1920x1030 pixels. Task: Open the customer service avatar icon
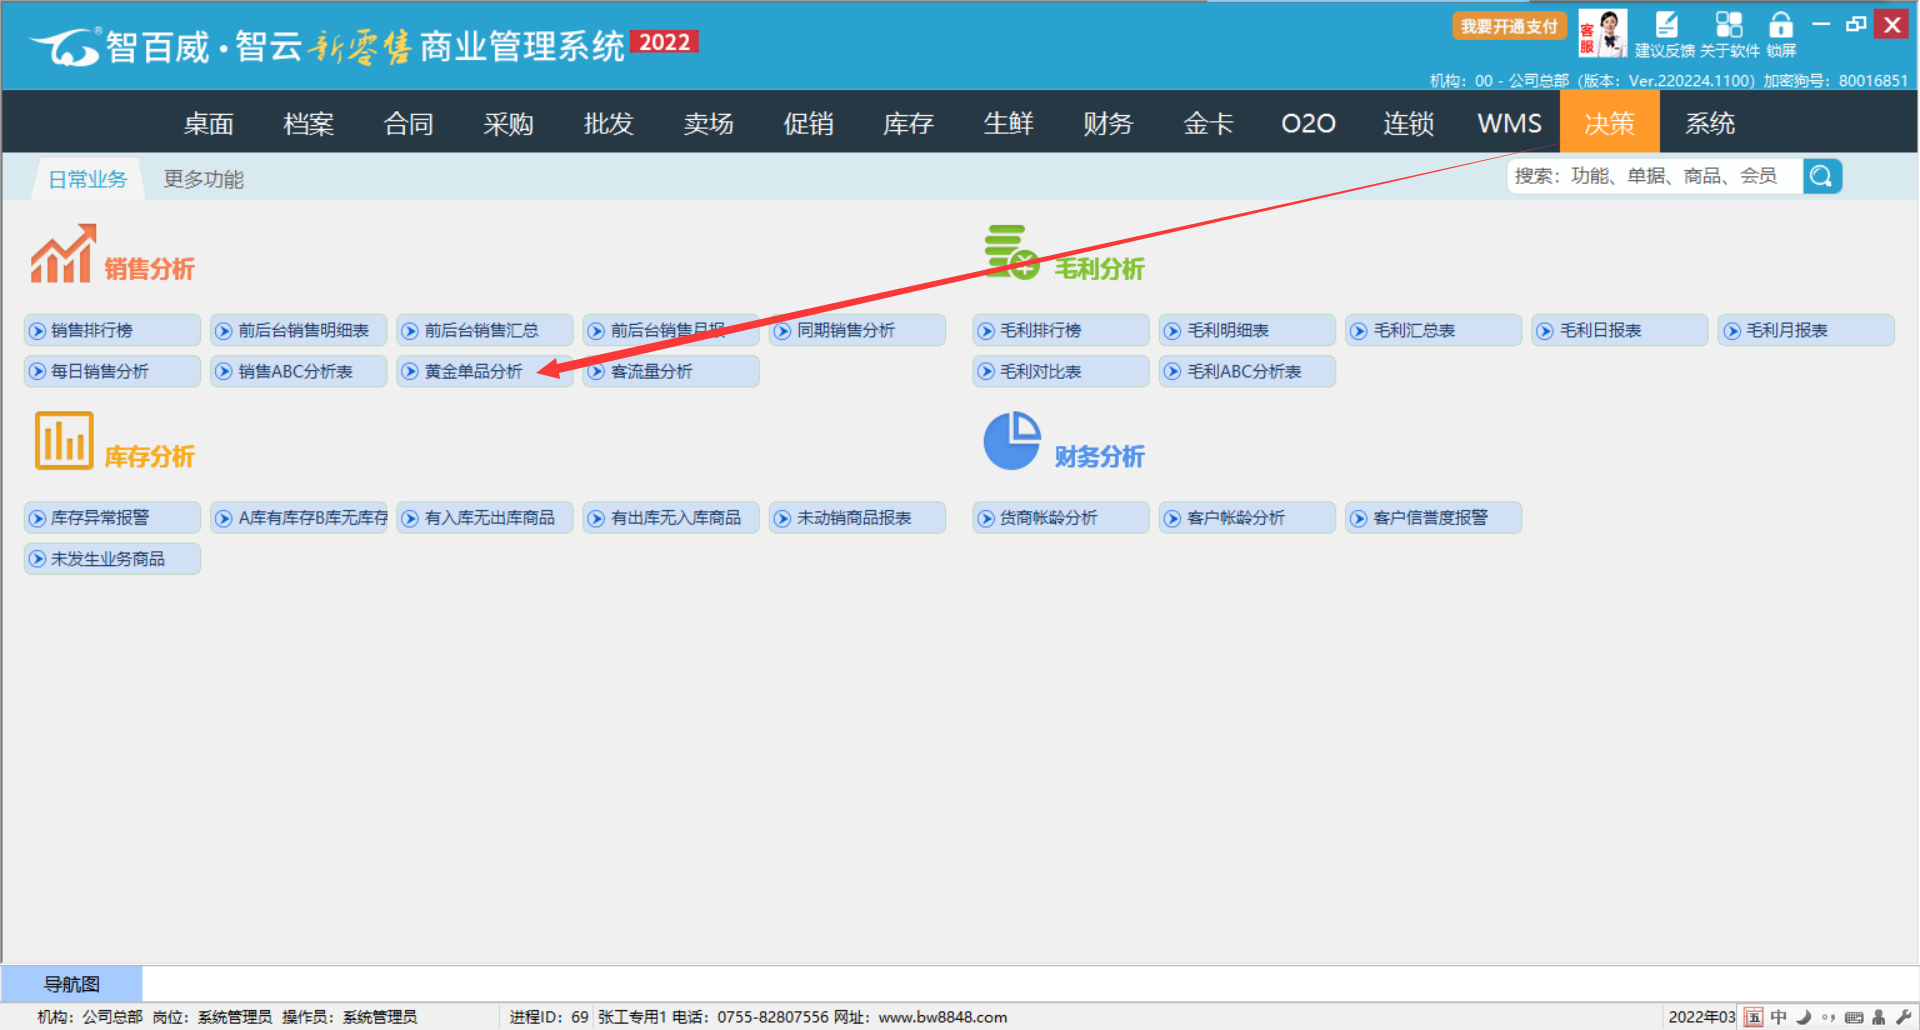pos(1602,34)
